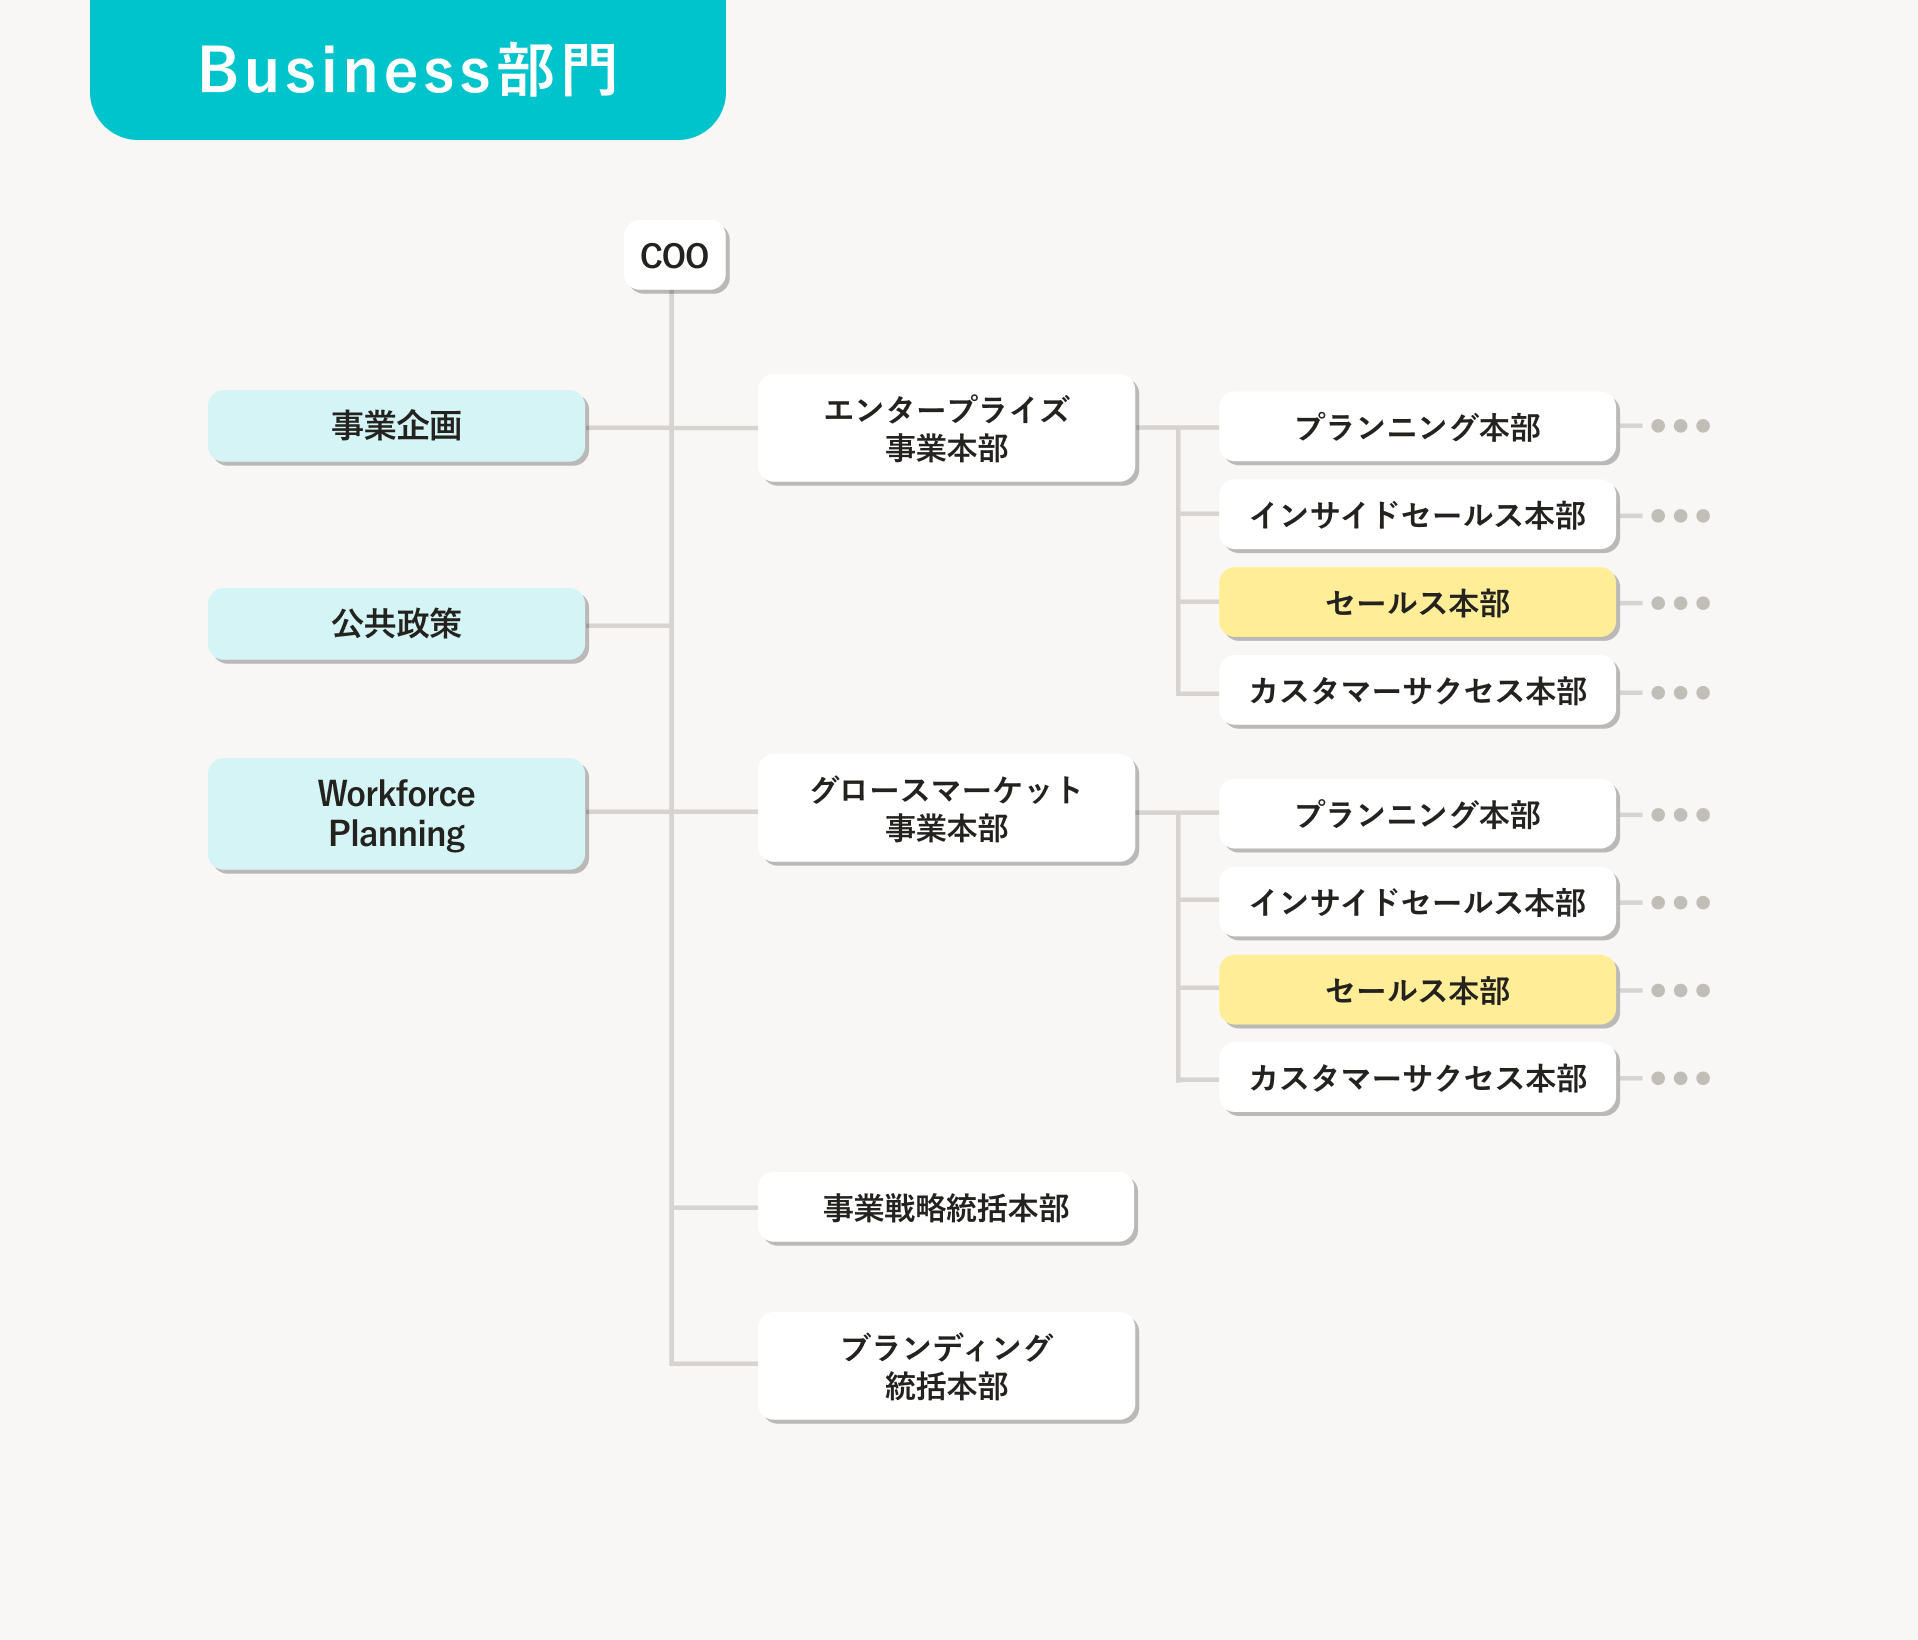Click プランニング本部 under エンタープライズ事業本部
Image resolution: width=1918 pixels, height=1640 pixels.
point(1417,427)
